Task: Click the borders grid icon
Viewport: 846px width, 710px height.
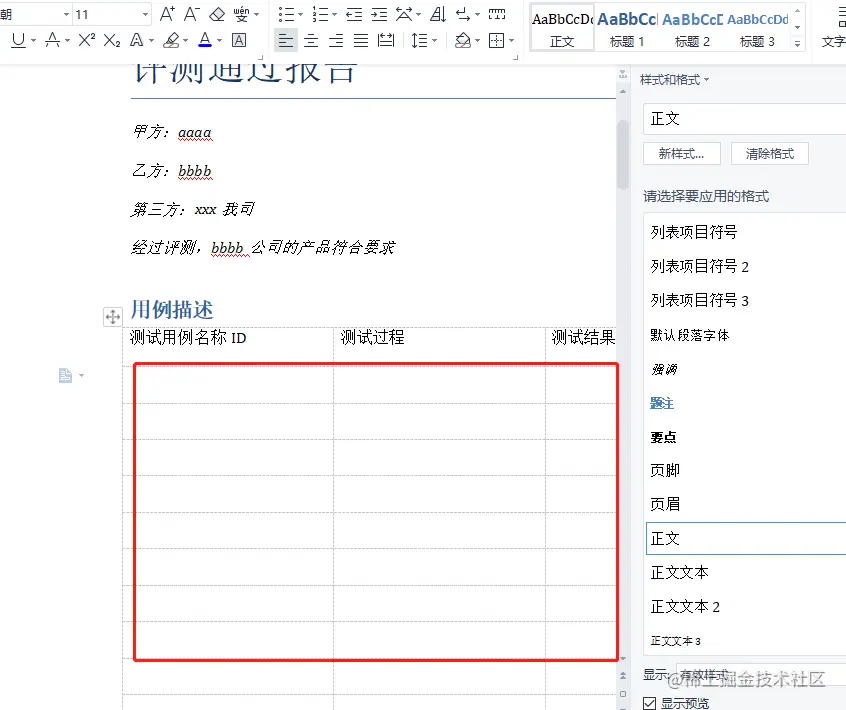Action: click(496, 40)
